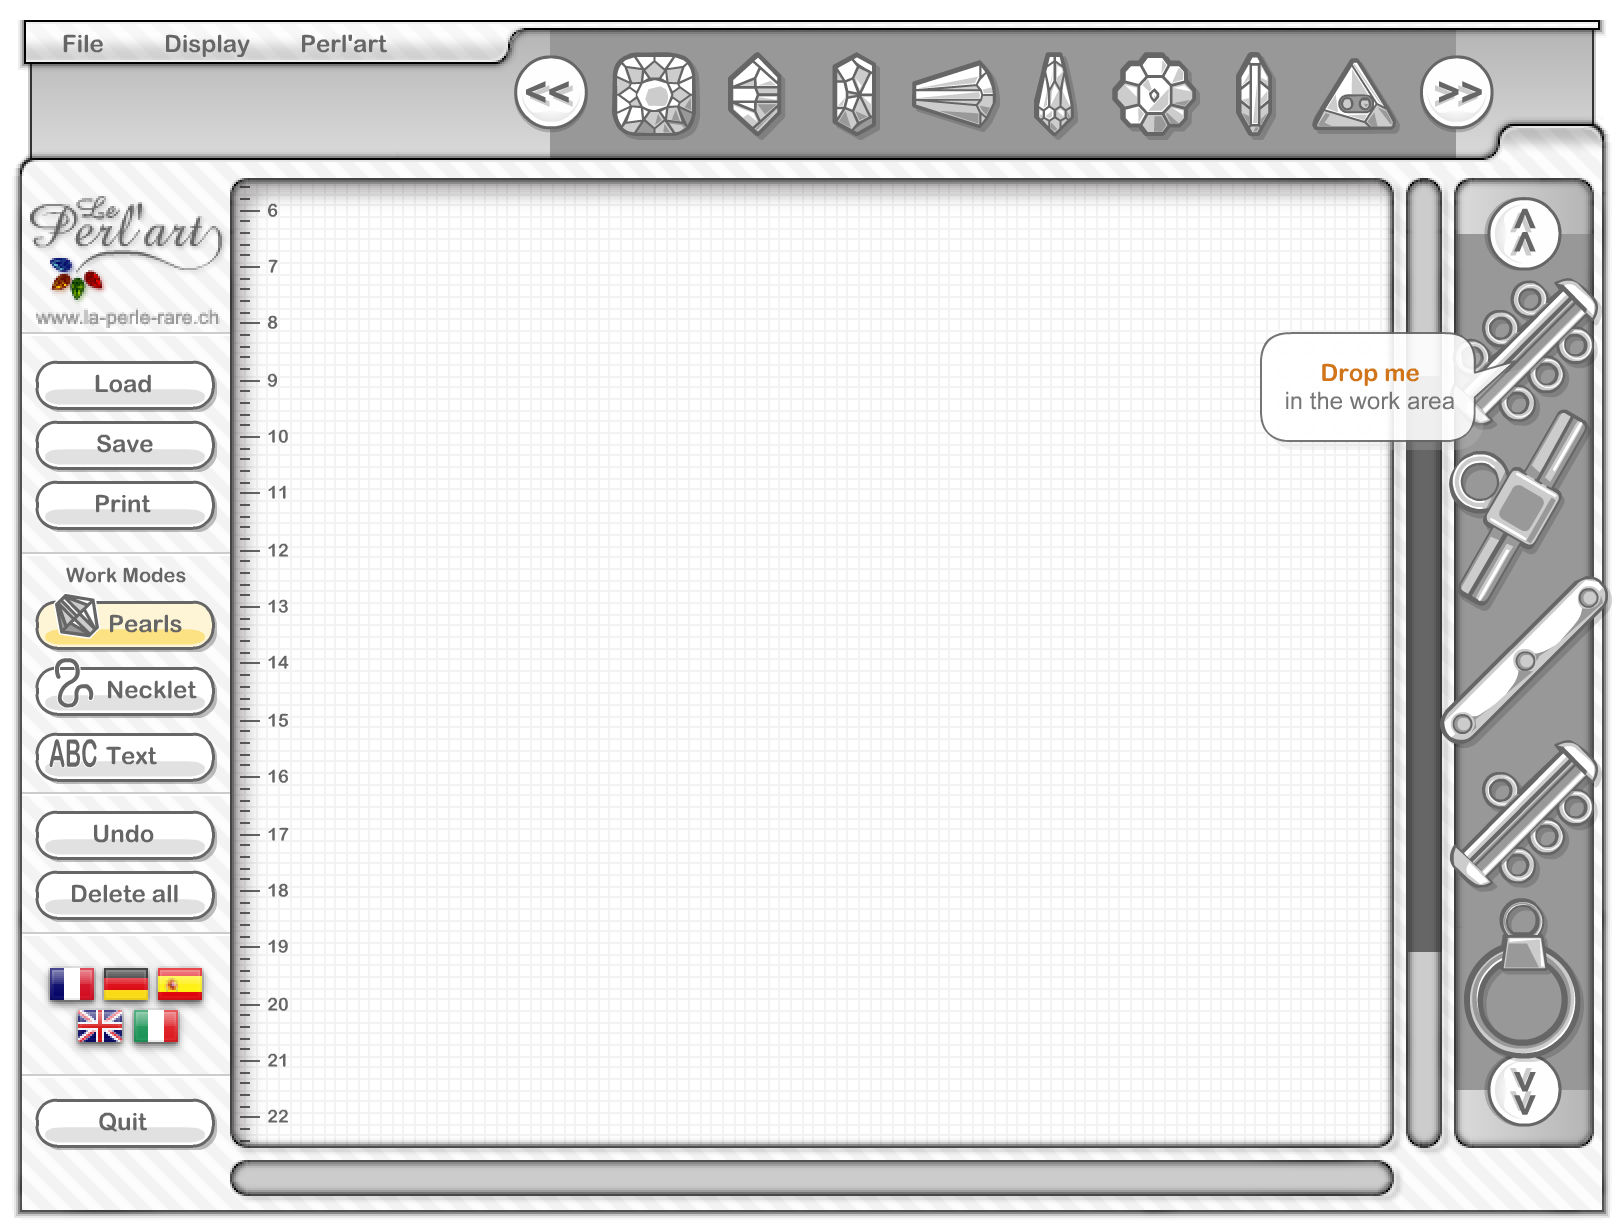
Task: Switch to Pearls work mode
Action: click(125, 624)
